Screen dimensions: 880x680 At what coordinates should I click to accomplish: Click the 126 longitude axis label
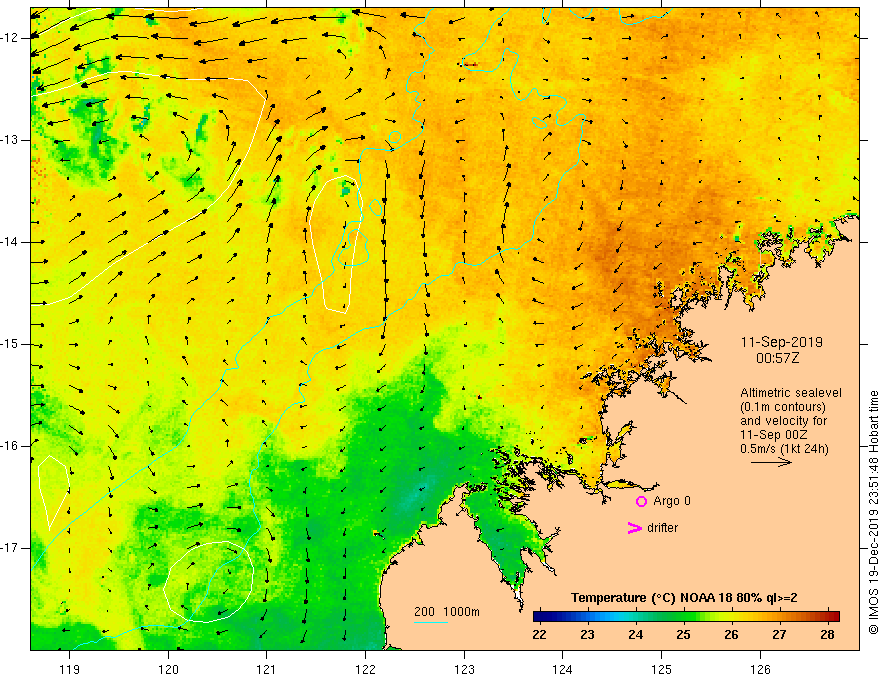click(760, 669)
